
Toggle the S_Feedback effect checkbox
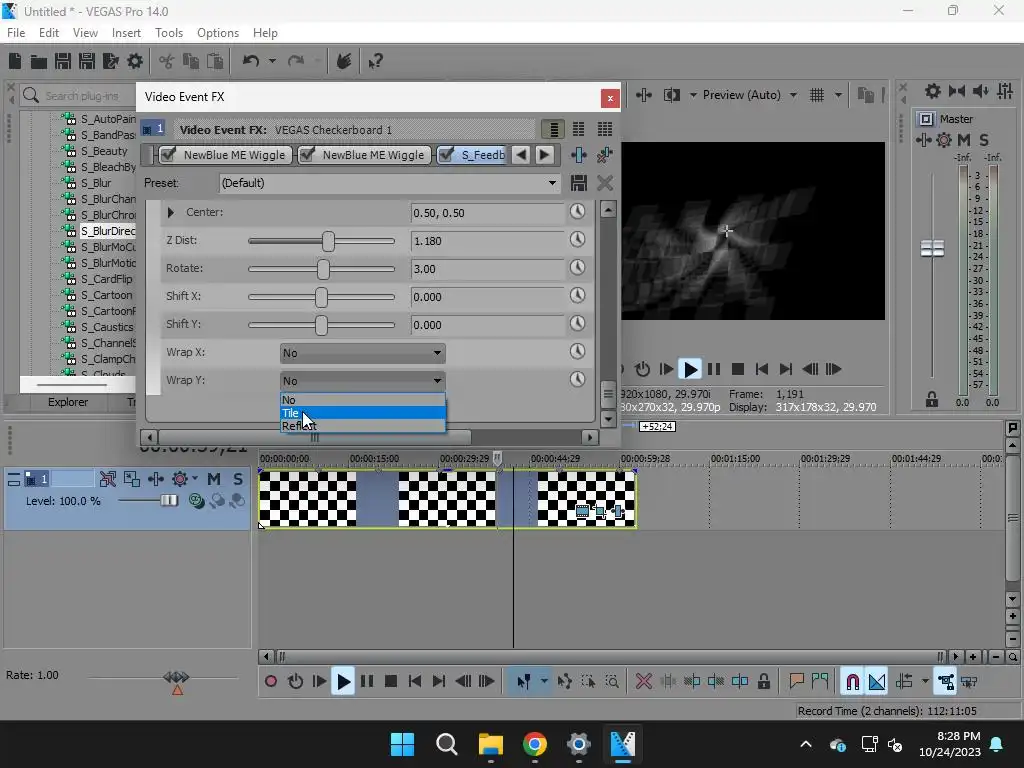pos(446,155)
